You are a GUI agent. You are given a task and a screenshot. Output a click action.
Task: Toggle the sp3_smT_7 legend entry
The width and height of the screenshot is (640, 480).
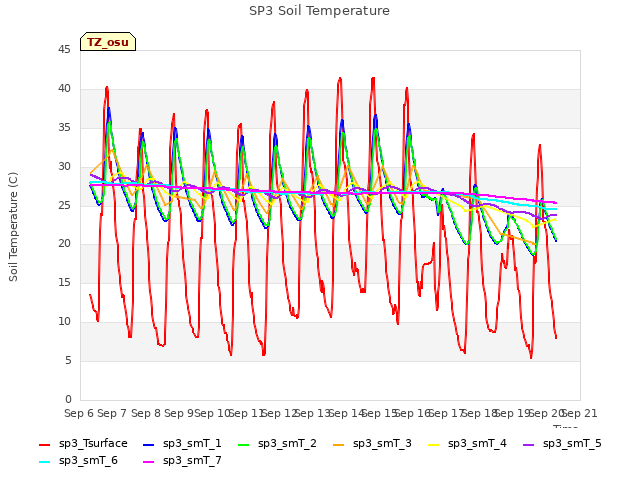(x=182, y=460)
